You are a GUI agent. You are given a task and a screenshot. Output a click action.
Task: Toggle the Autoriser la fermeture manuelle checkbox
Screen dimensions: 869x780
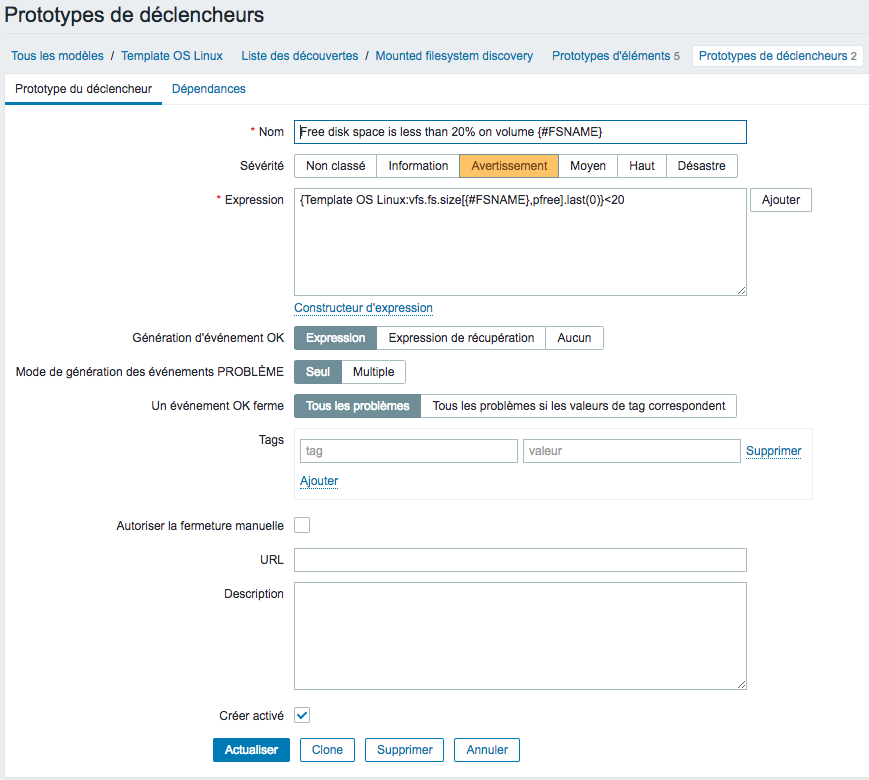pos(302,525)
